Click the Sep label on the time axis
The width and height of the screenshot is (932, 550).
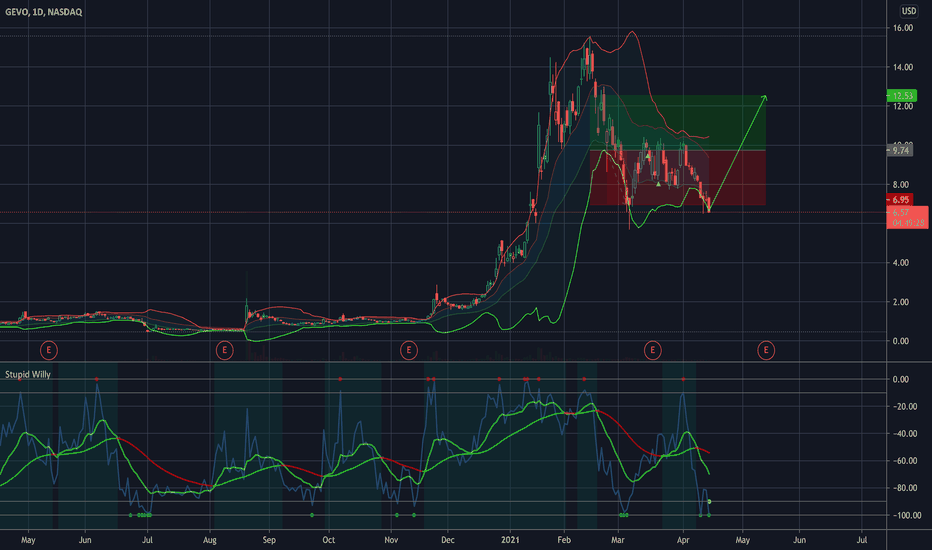click(269, 540)
